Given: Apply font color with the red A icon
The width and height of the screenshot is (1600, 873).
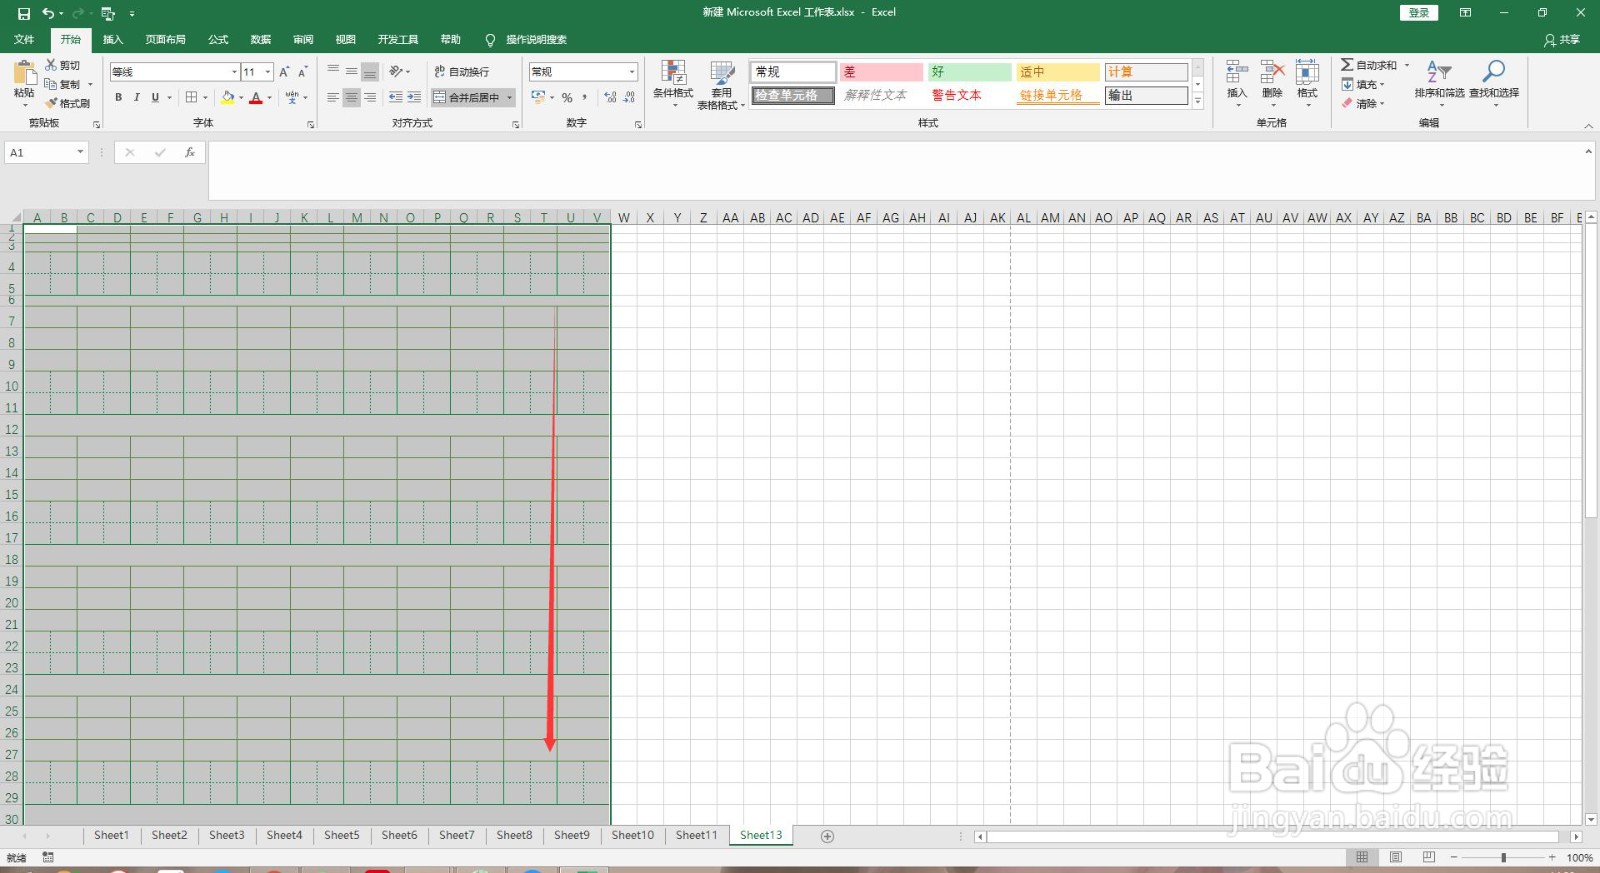Looking at the screenshot, I should coord(256,98).
